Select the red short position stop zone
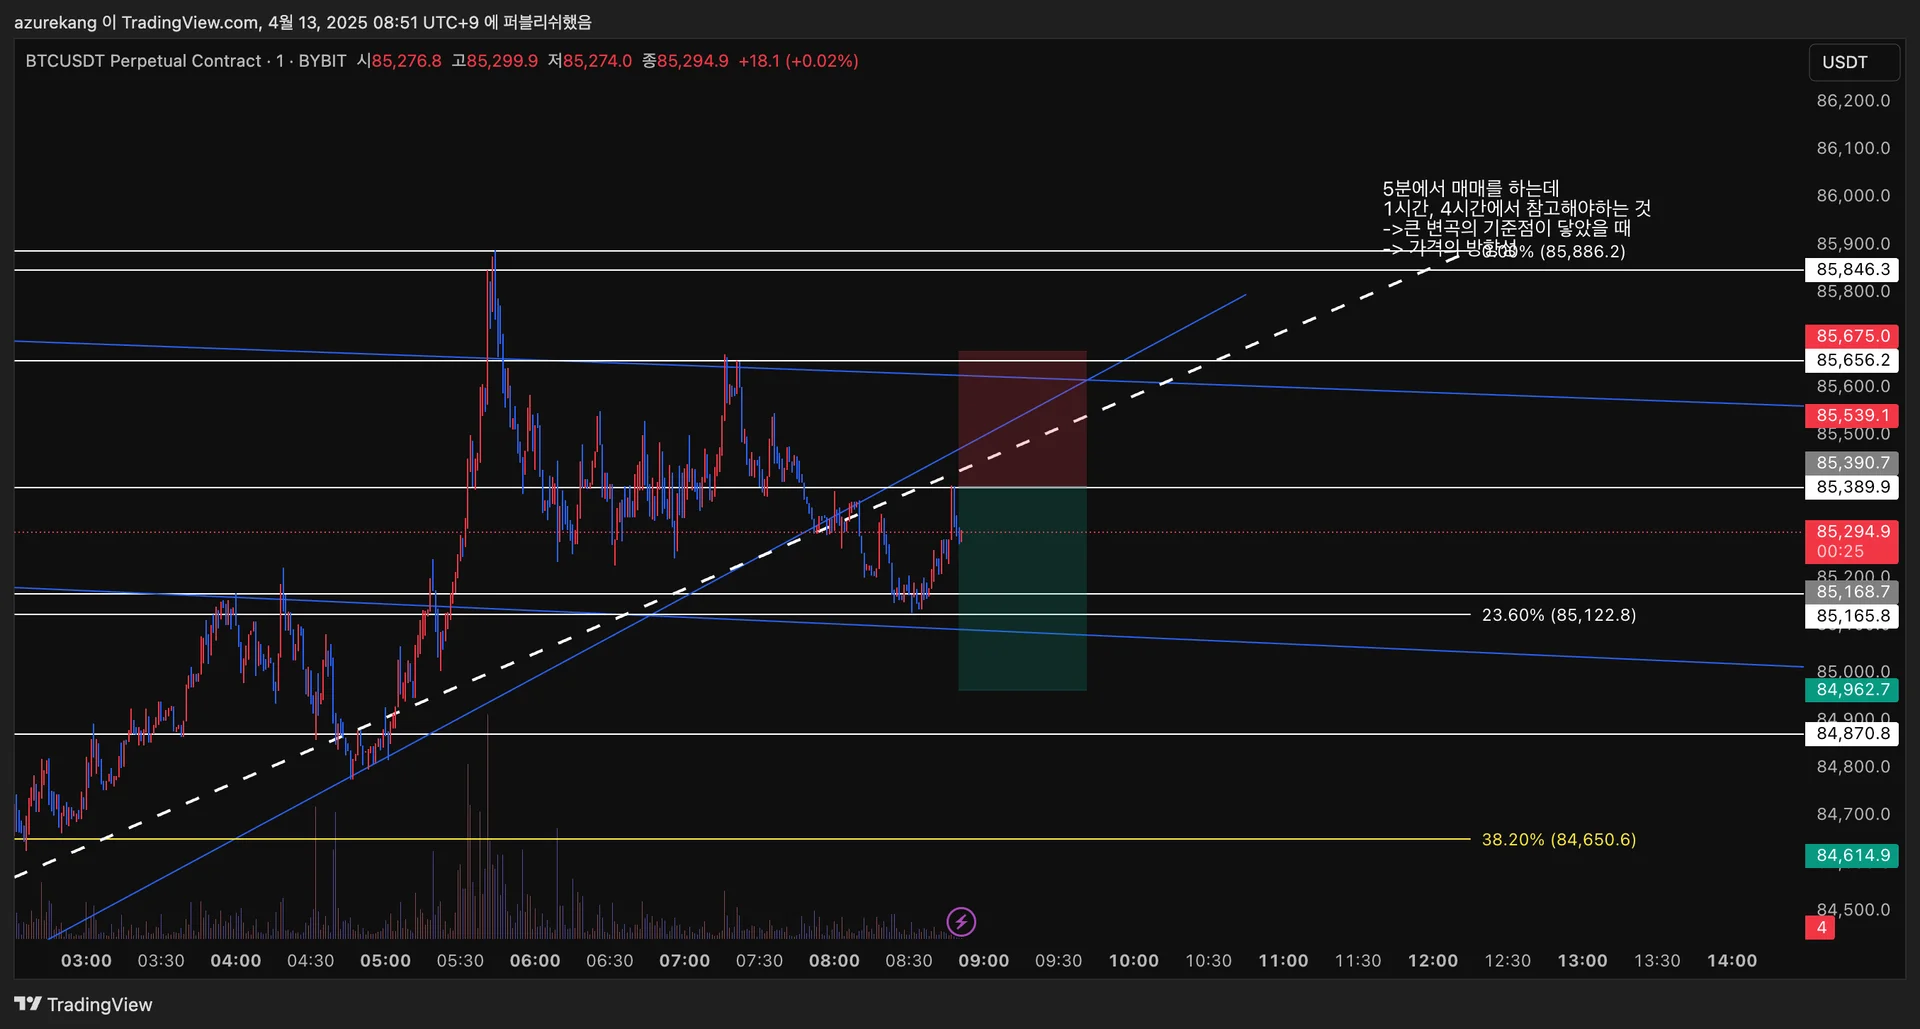Image resolution: width=1920 pixels, height=1029 pixels. click(1022, 419)
